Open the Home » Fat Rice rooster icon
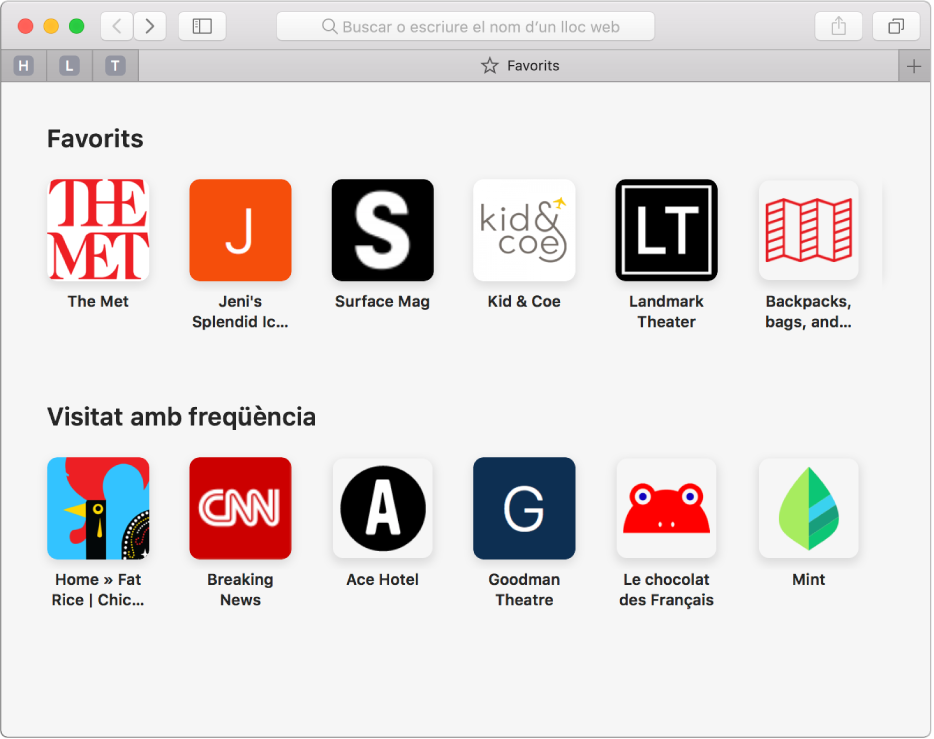The height and width of the screenshot is (739, 934). [98, 508]
